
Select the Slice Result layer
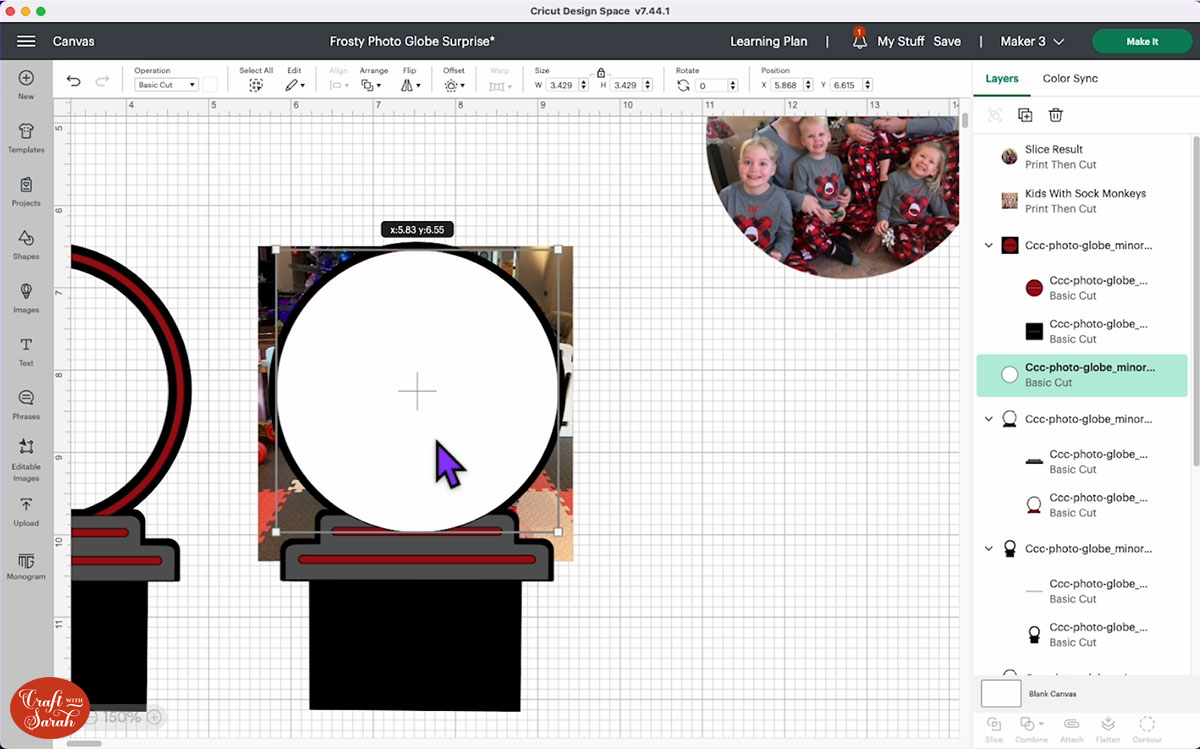click(x=1054, y=157)
